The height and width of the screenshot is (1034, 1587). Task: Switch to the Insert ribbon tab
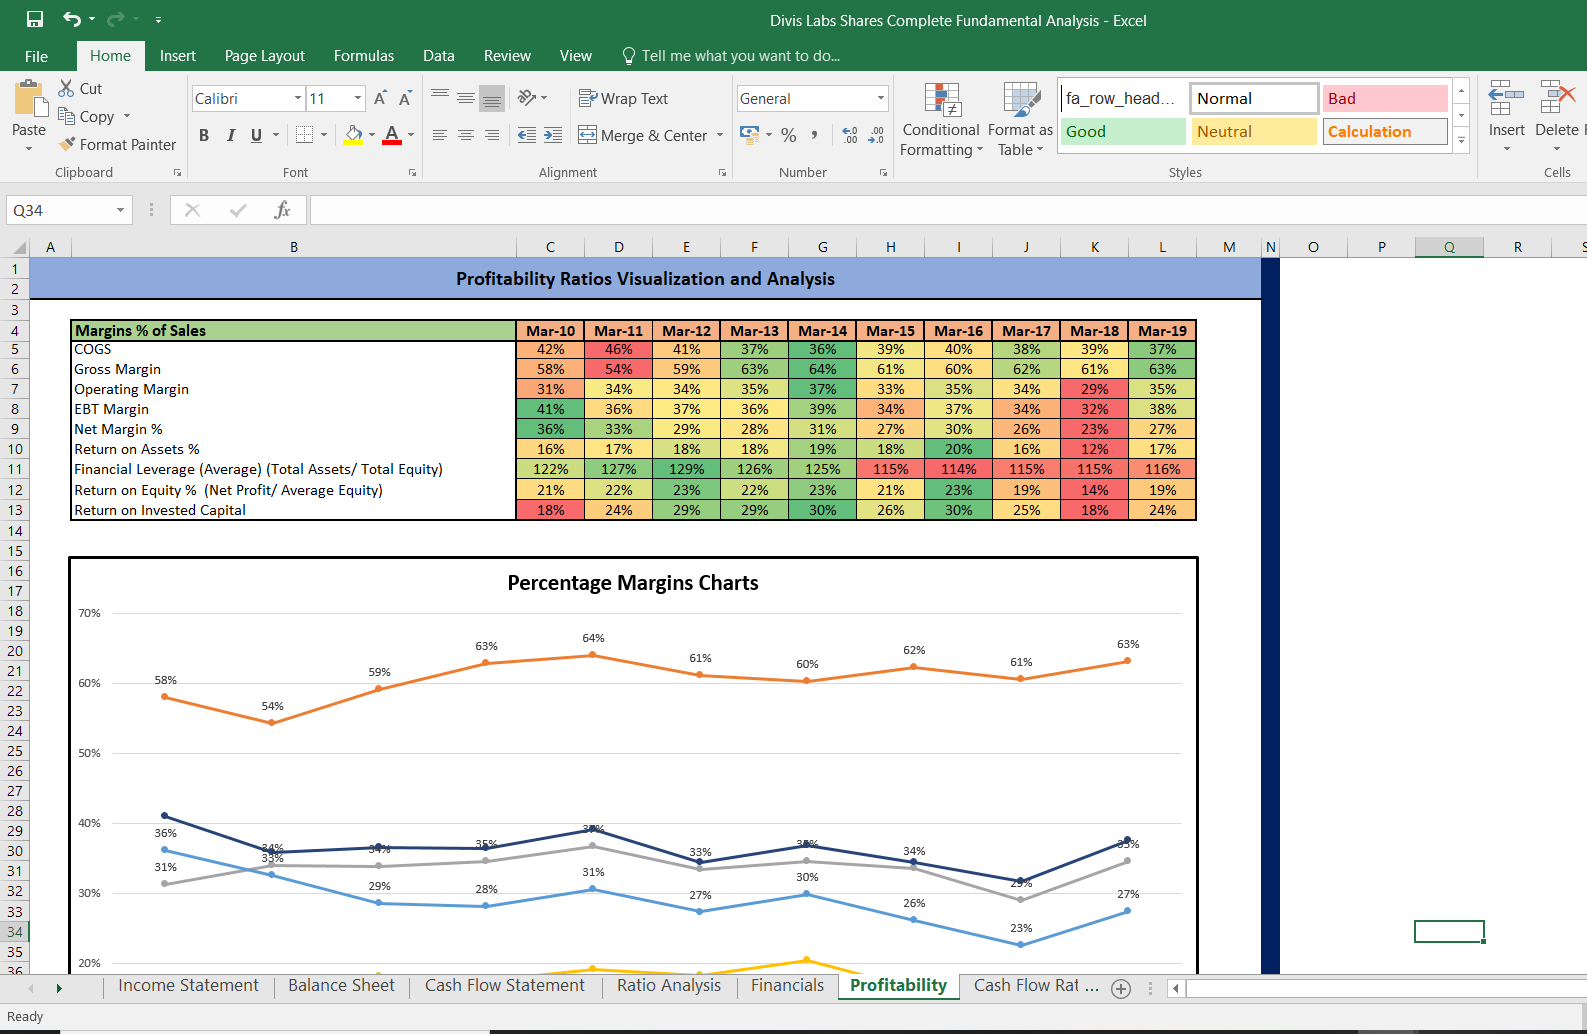(x=177, y=56)
